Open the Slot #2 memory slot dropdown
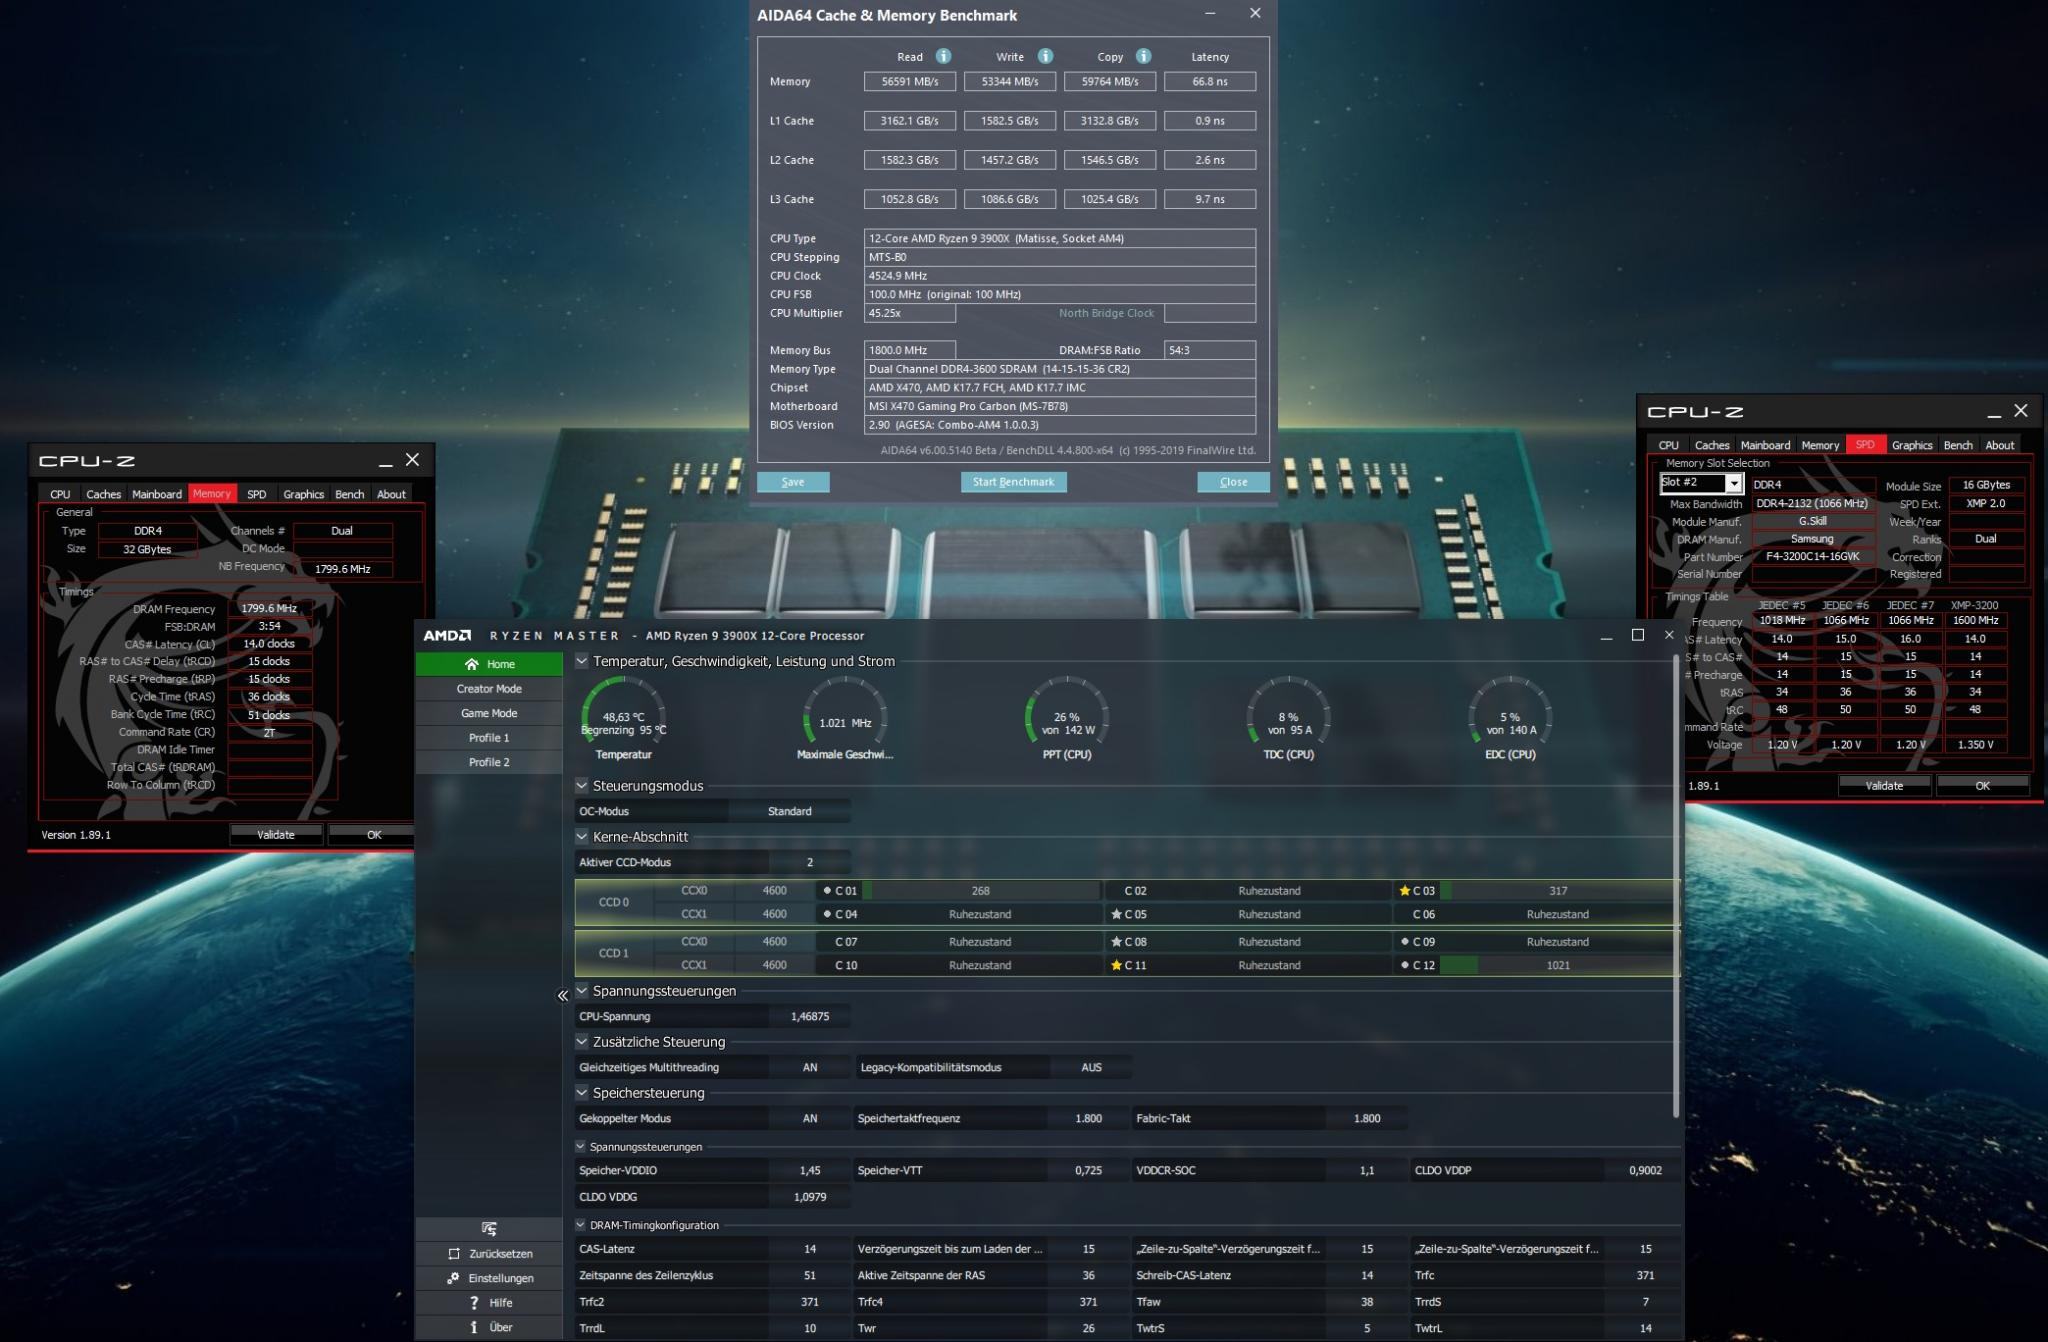This screenshot has width=2048, height=1342. pyautogui.click(x=1733, y=484)
